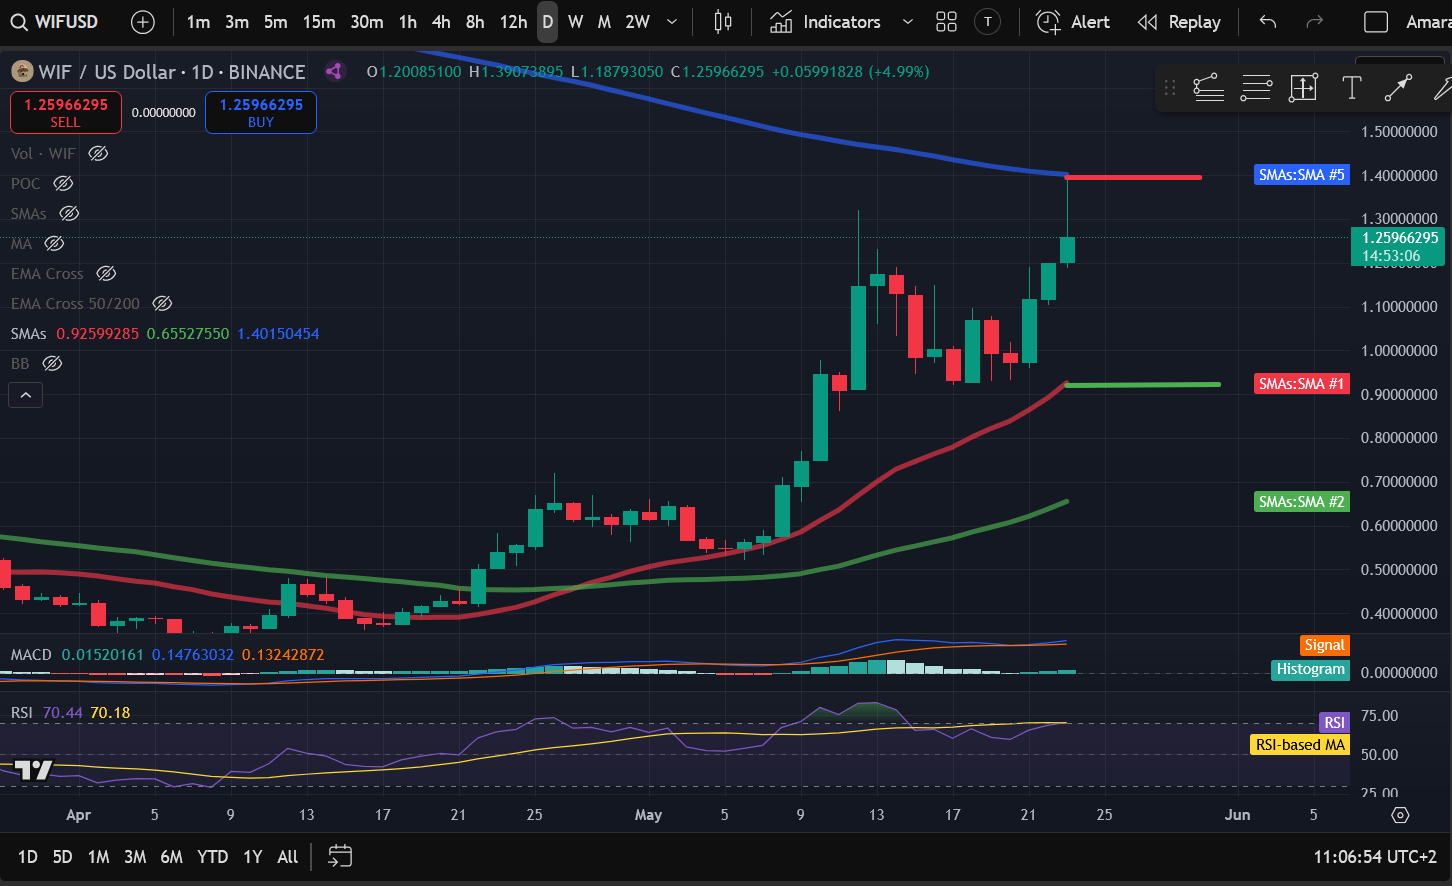Unhide the SMAs indicator with the crossed eye
Image resolution: width=1452 pixels, height=886 pixels.
(x=69, y=213)
